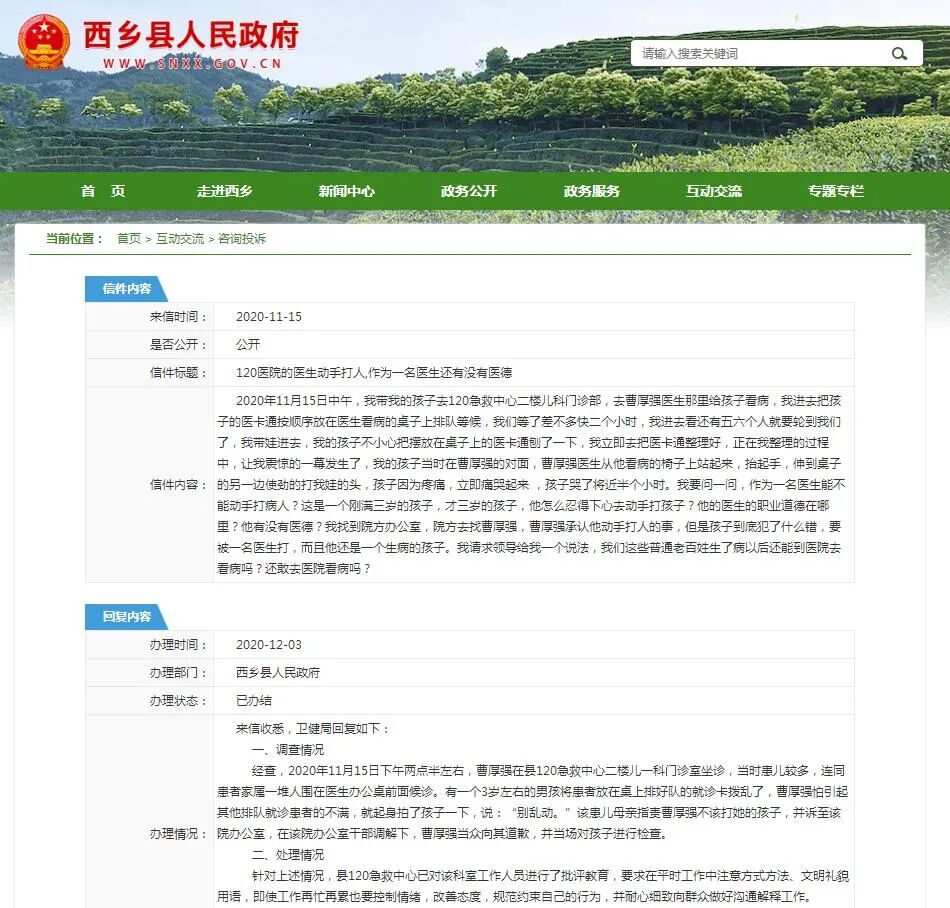The height and width of the screenshot is (908, 950).
Task: Click the 办理时间 row label
Action: [x=179, y=645]
